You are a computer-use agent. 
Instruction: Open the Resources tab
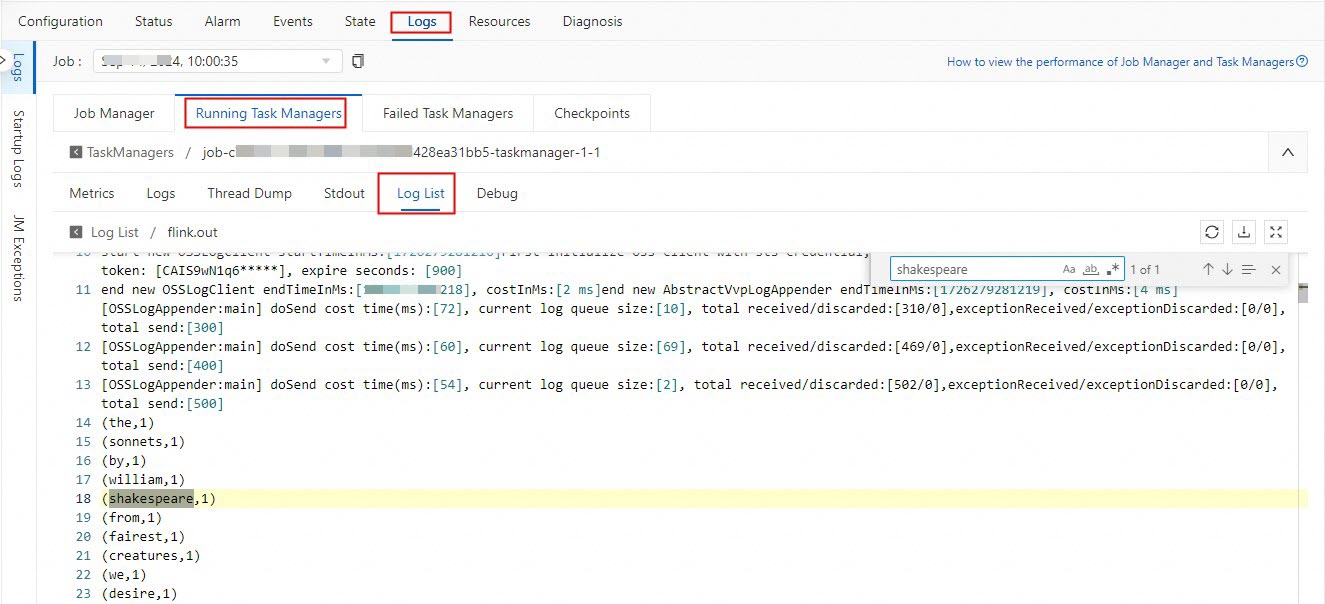[x=500, y=21]
